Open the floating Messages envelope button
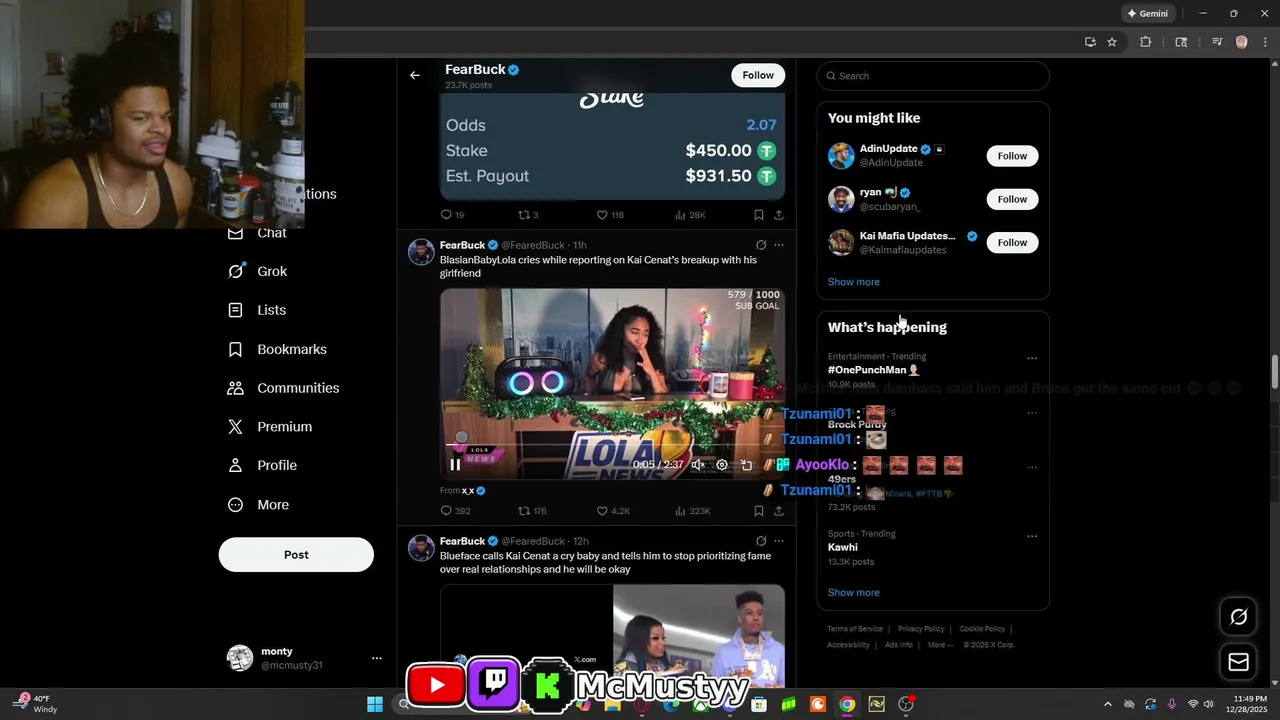The image size is (1280, 720). tap(1238, 662)
